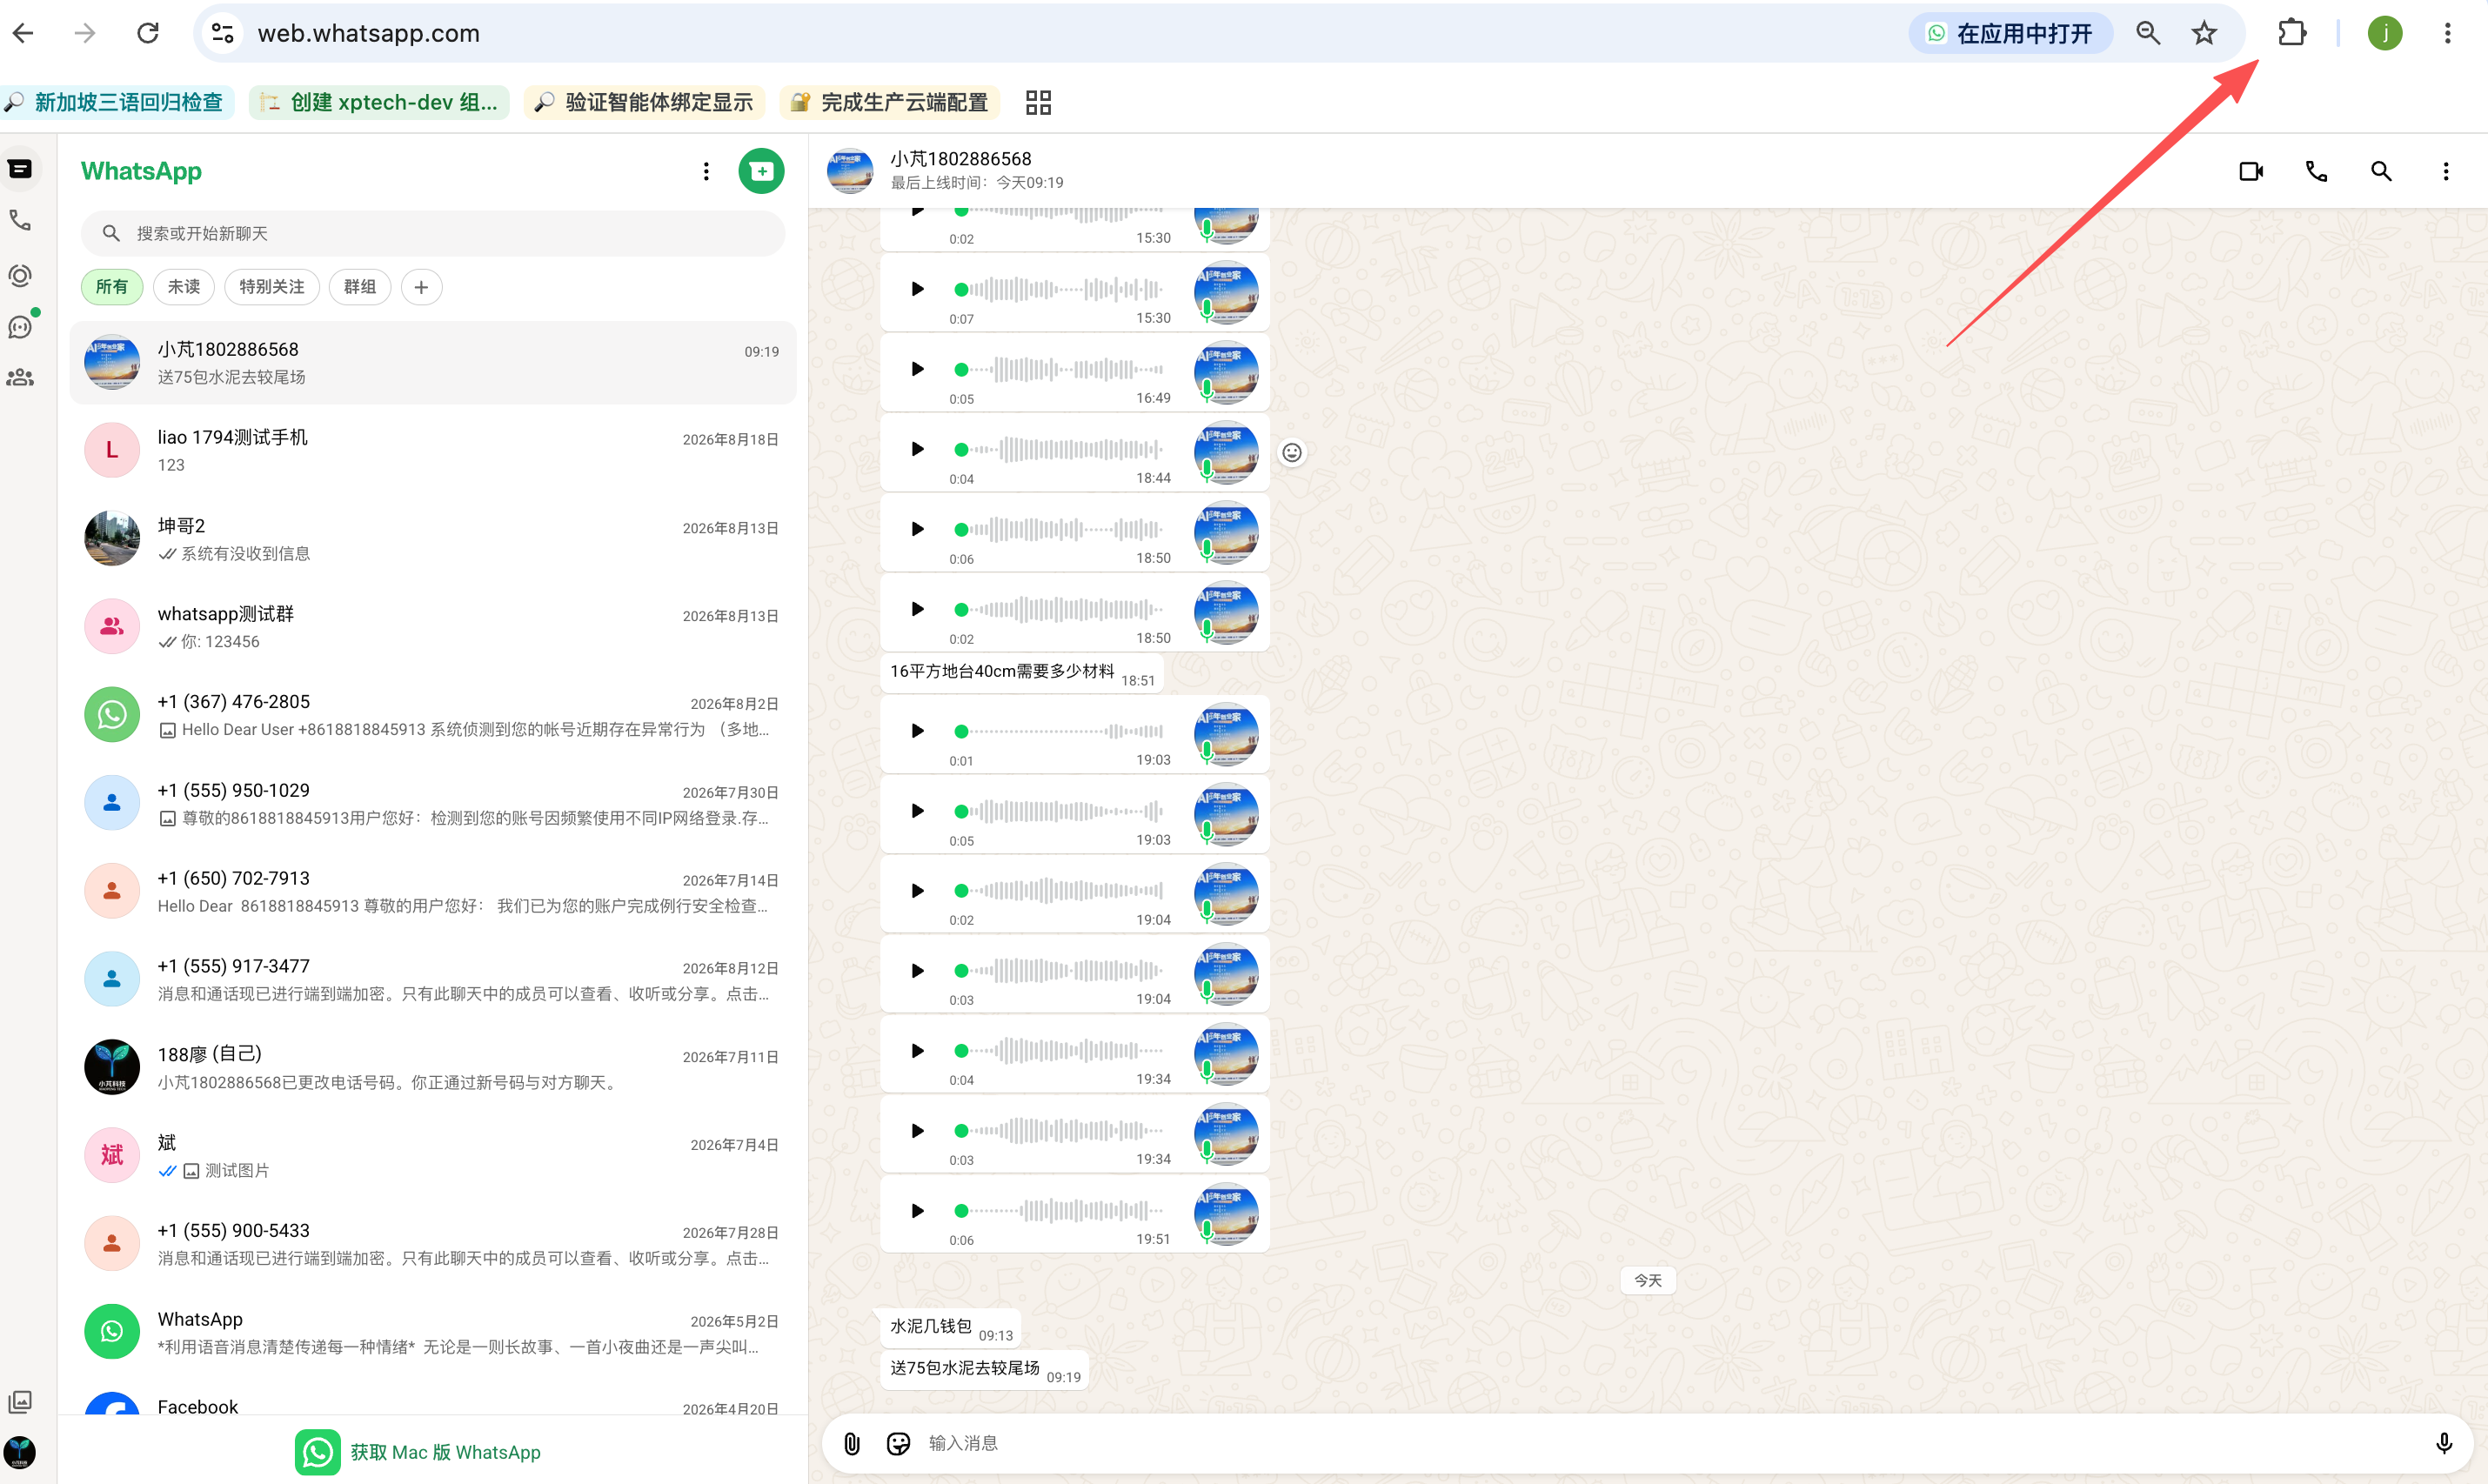Viewport: 2488px width, 1484px height.
Task: Play the 0:06 voice message from 19:51
Action: click(917, 1211)
